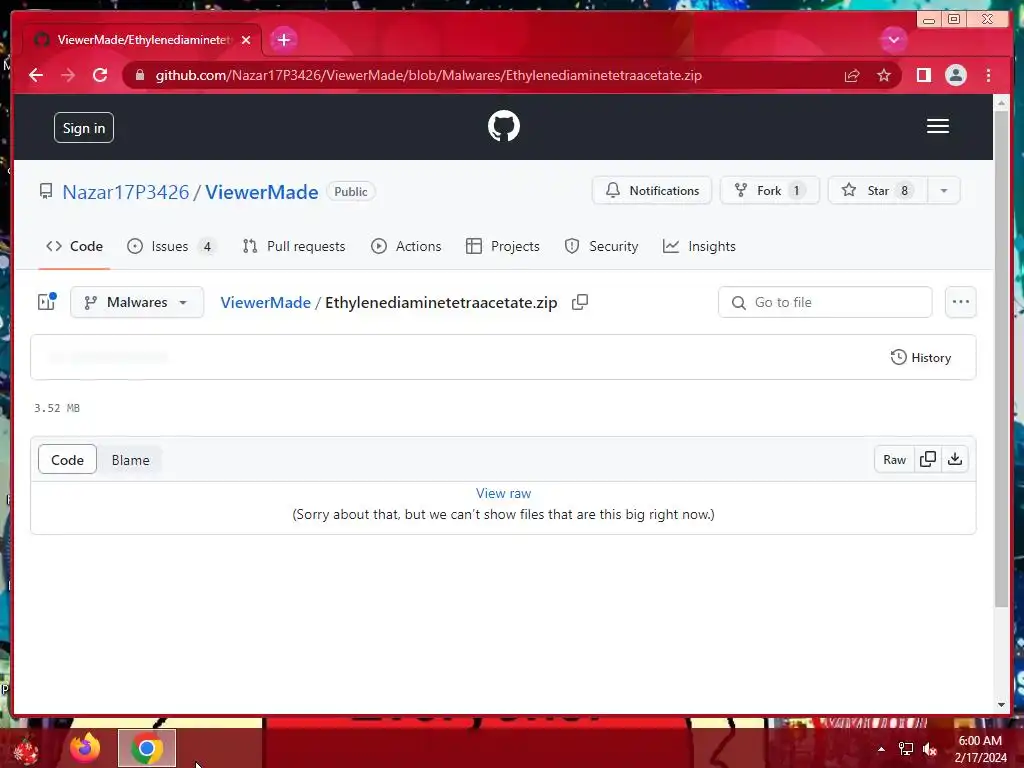
Task: Launch Firefox from the taskbar
Action: coord(85,748)
